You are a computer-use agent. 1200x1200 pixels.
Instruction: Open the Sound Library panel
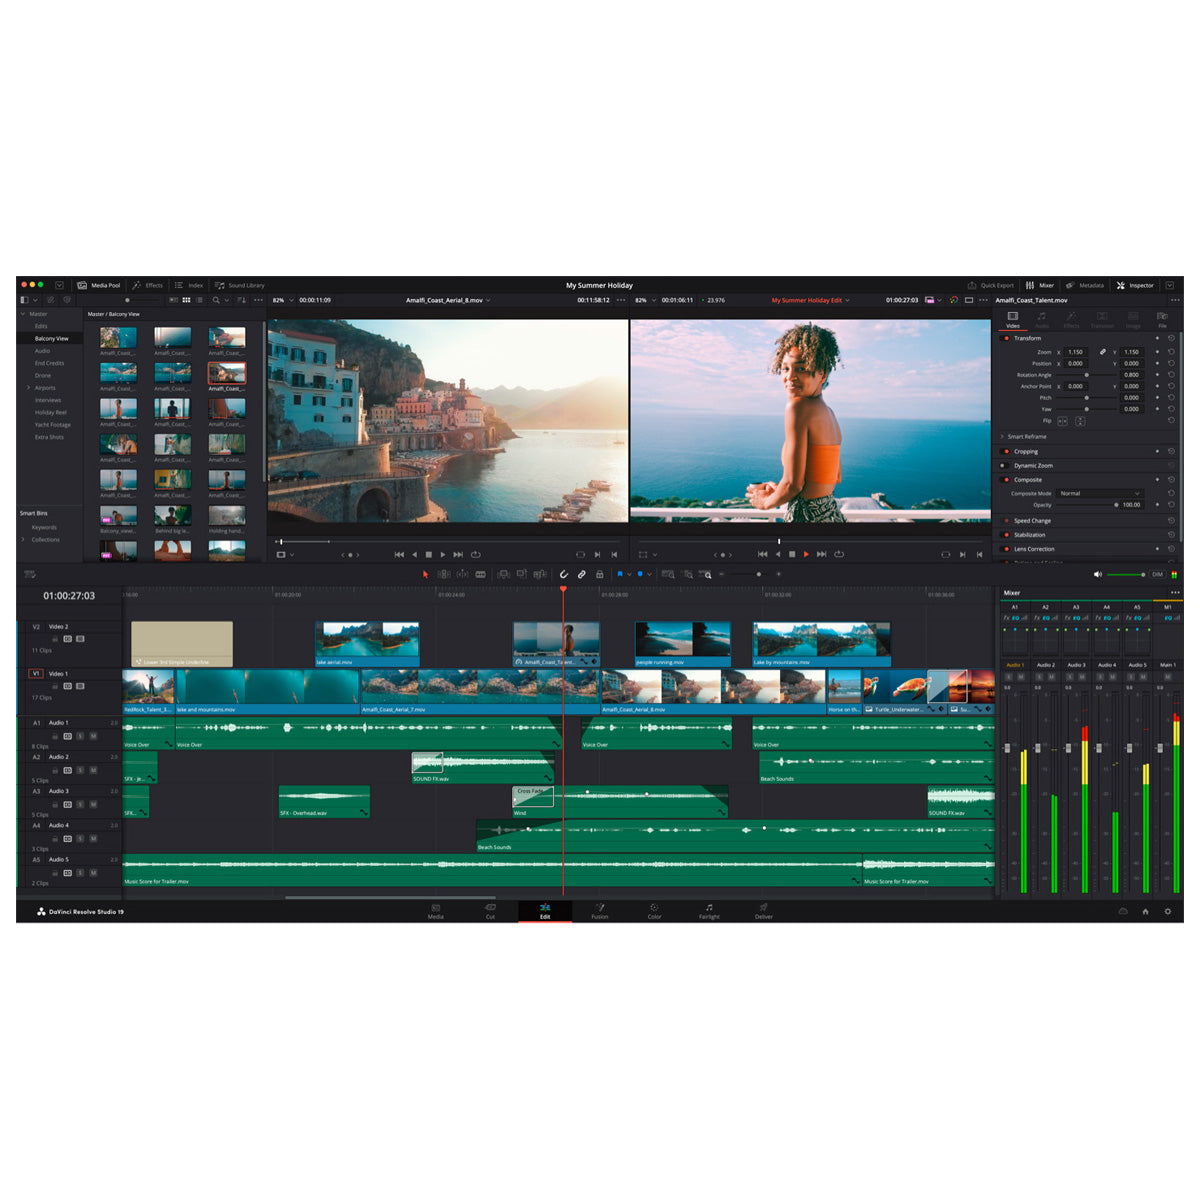click(240, 285)
